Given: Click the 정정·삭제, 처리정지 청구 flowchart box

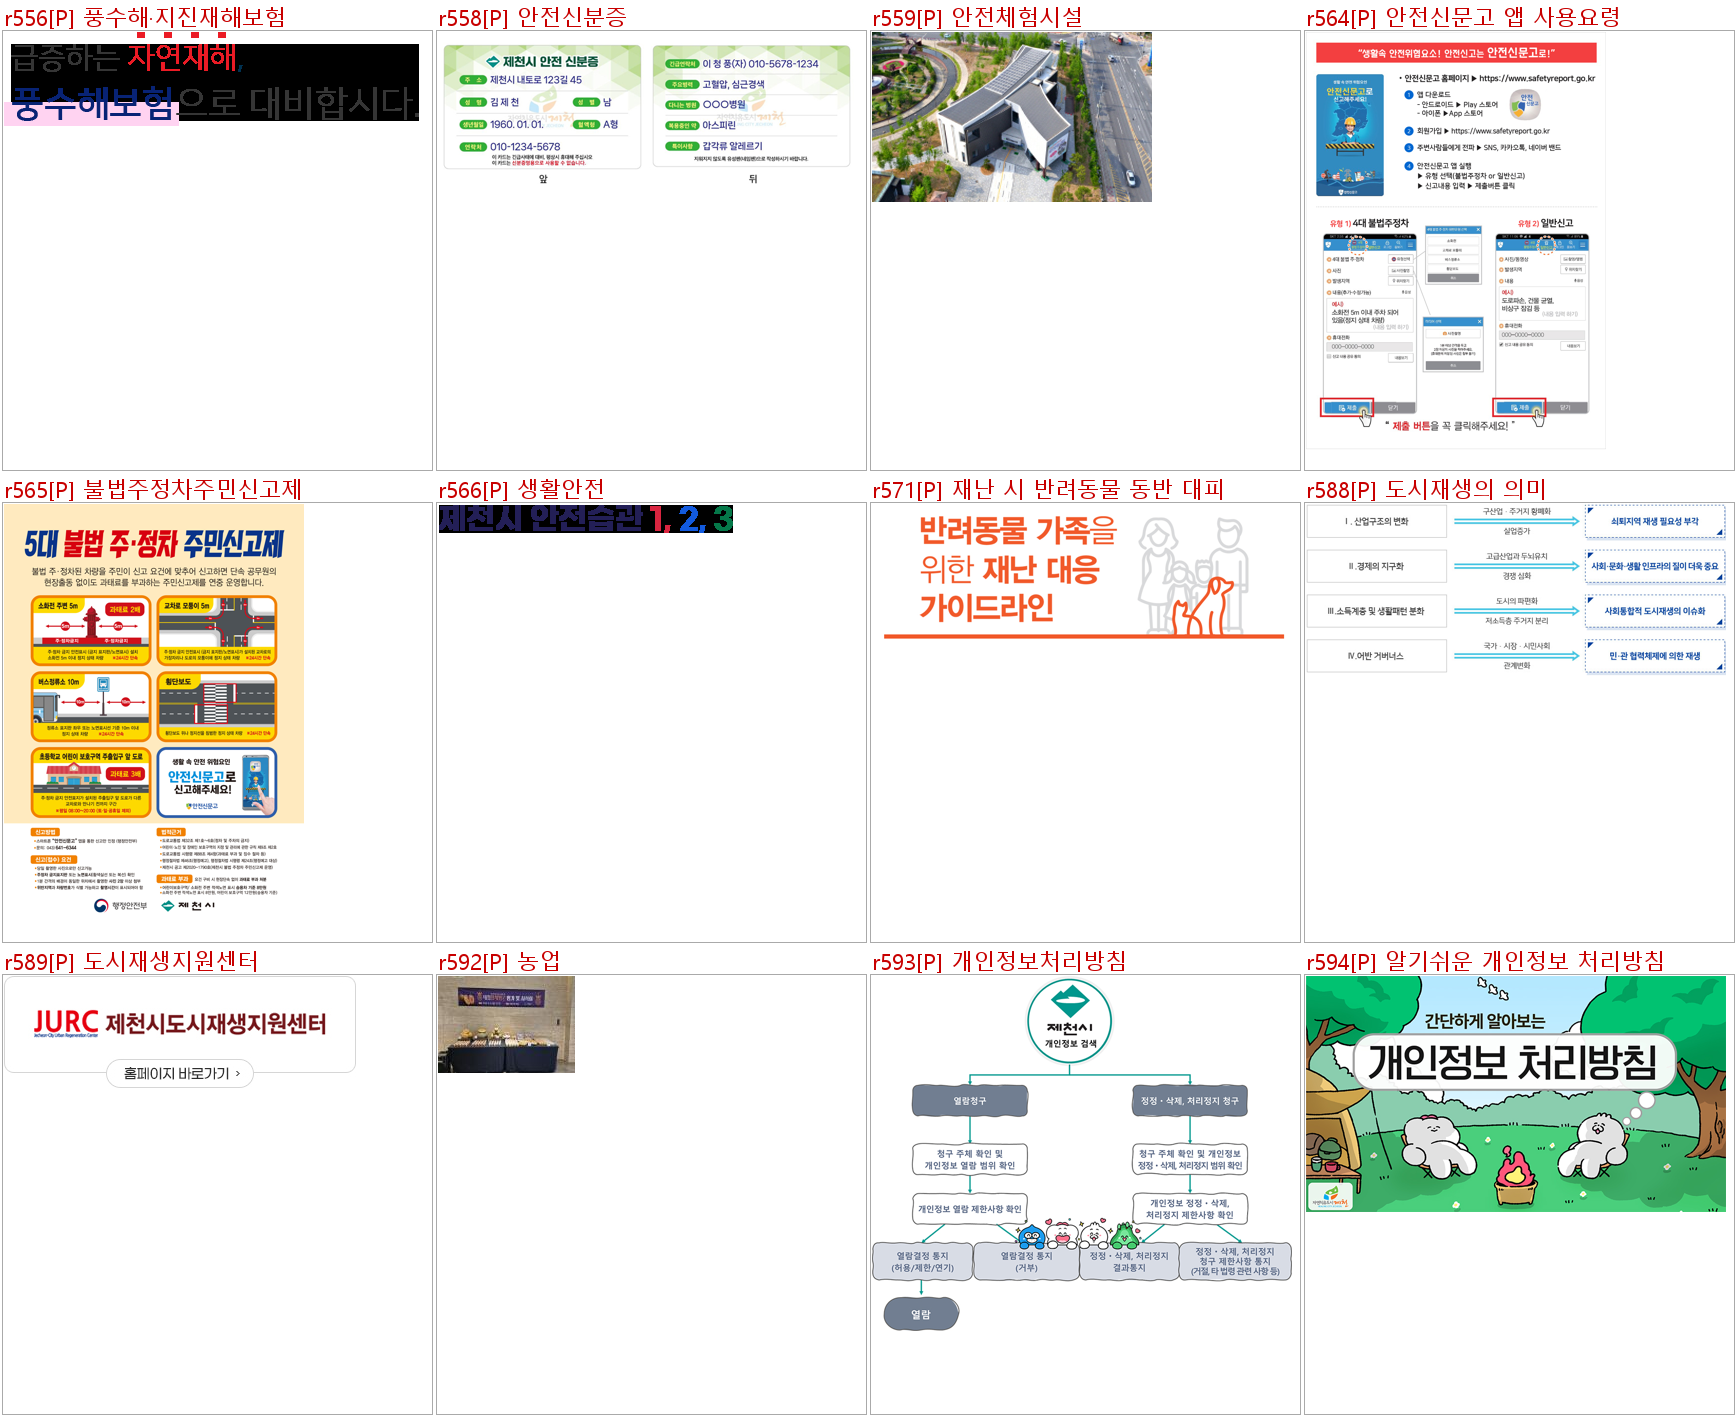Looking at the screenshot, I should [x=1190, y=1101].
